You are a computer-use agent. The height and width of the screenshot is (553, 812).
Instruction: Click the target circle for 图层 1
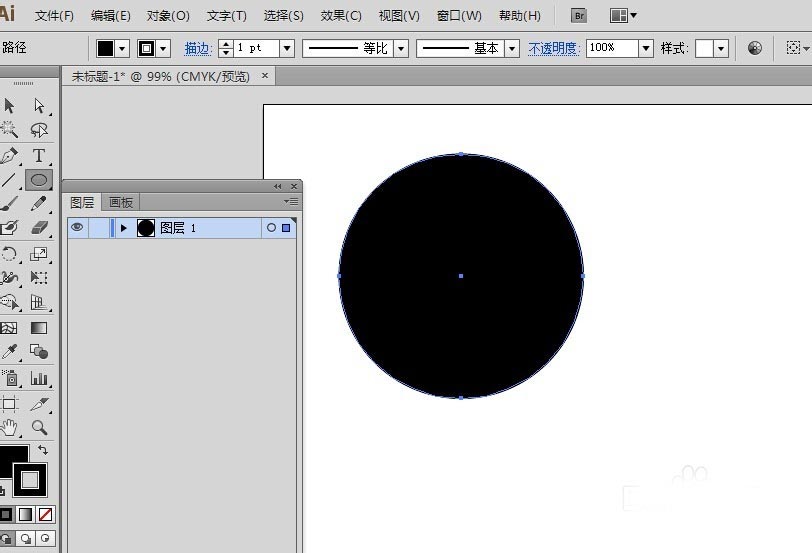click(271, 228)
